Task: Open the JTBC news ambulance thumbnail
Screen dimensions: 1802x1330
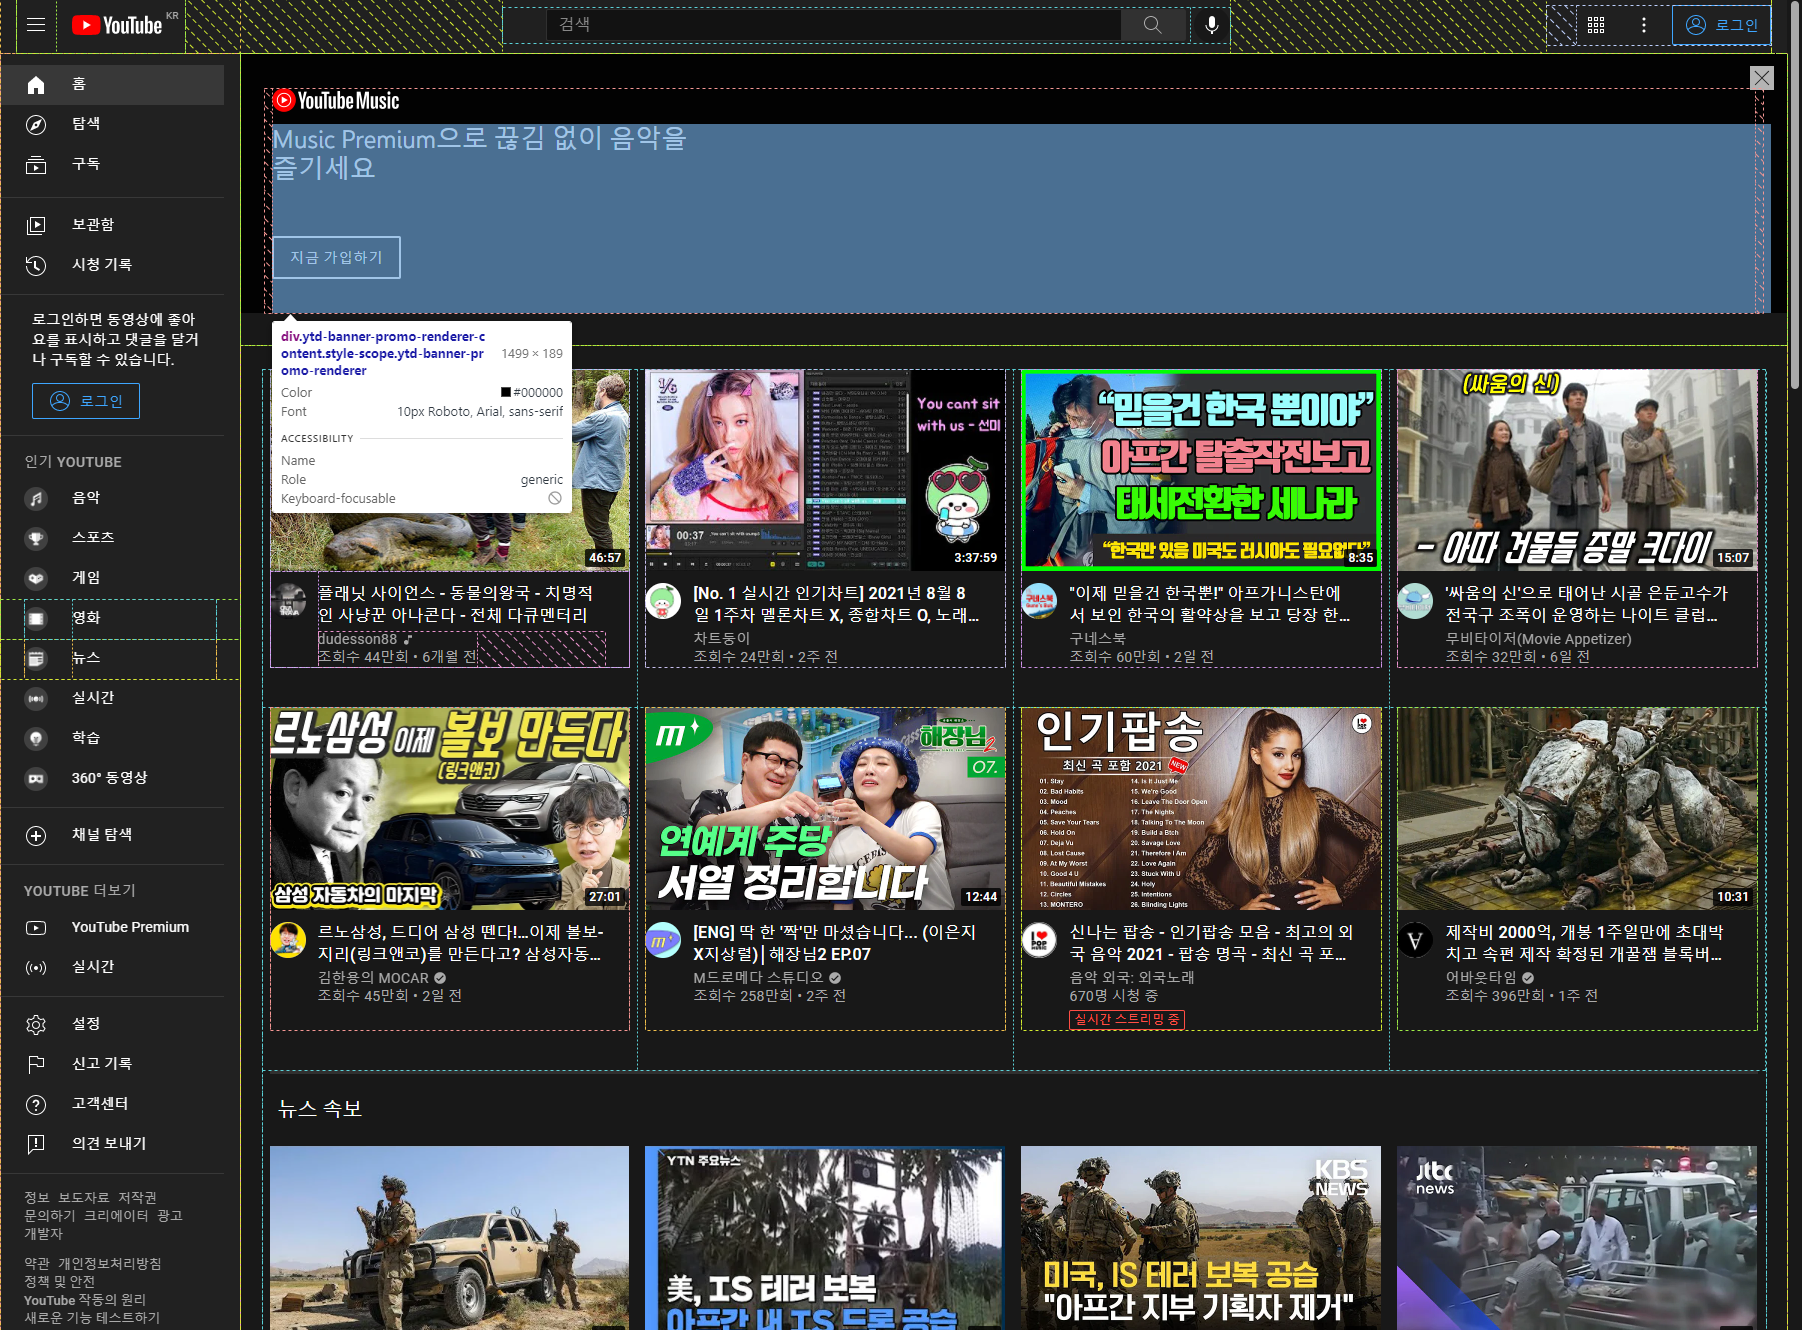Action: tap(1577, 1238)
